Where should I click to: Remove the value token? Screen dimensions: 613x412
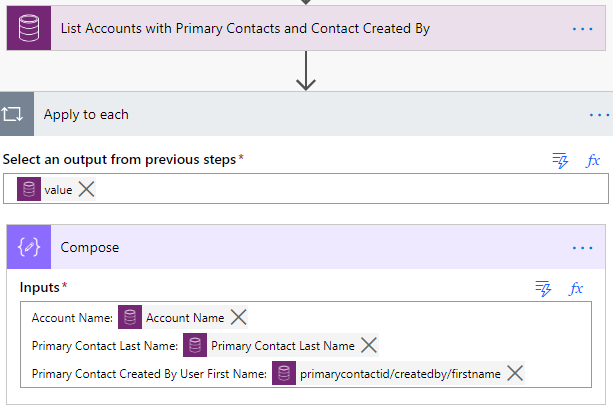tap(87, 189)
